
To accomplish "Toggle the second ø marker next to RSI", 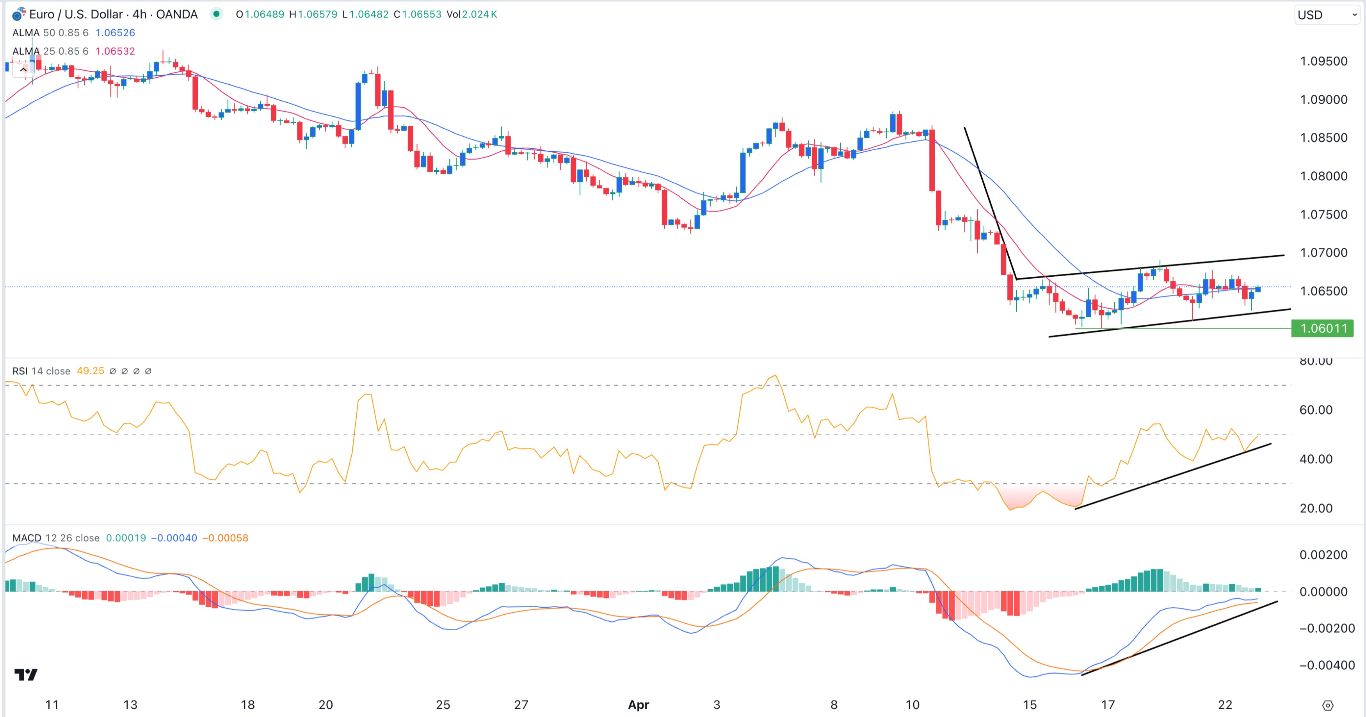I will [125, 370].
